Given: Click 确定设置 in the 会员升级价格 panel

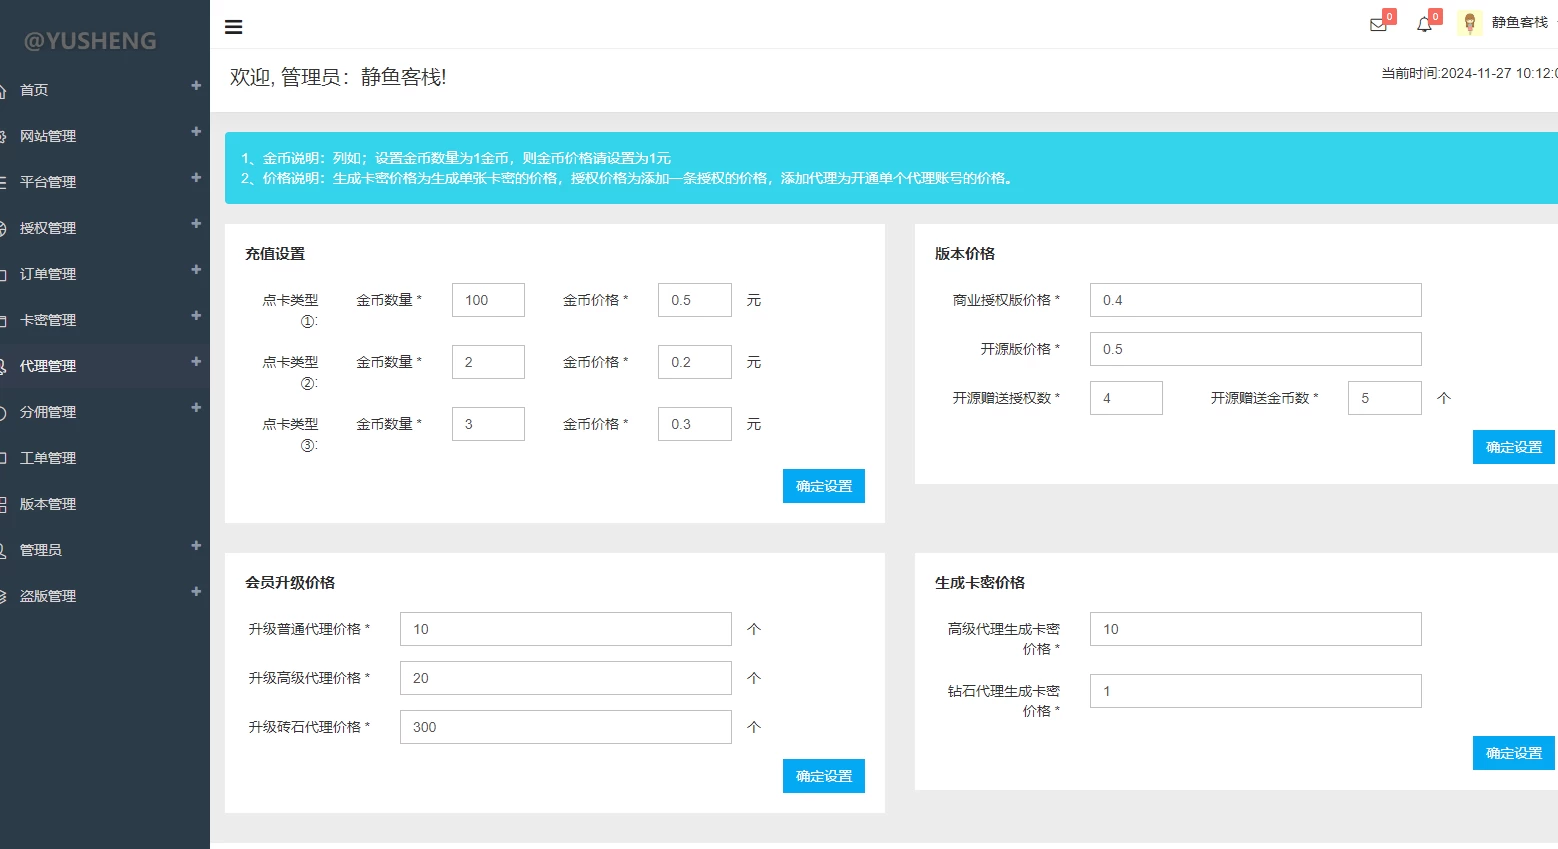Looking at the screenshot, I should tap(823, 776).
